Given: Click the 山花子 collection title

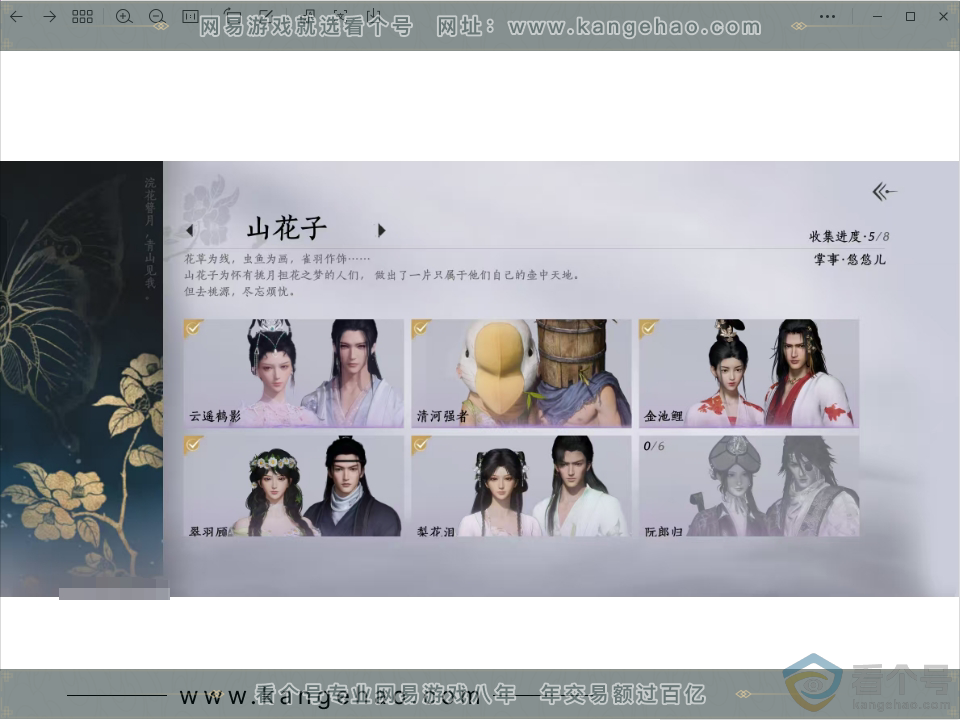Looking at the screenshot, I should (286, 228).
